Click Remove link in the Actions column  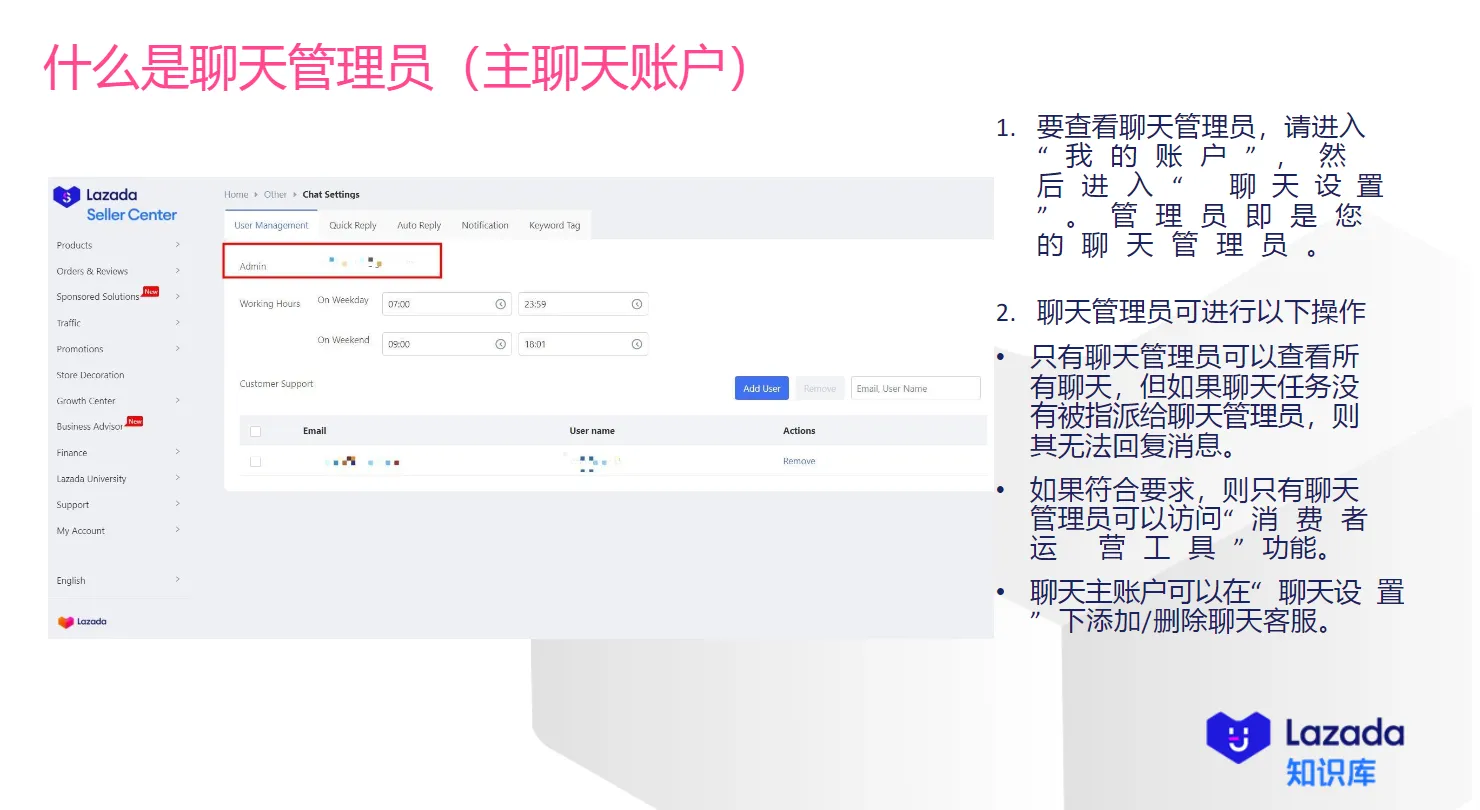[799, 461]
